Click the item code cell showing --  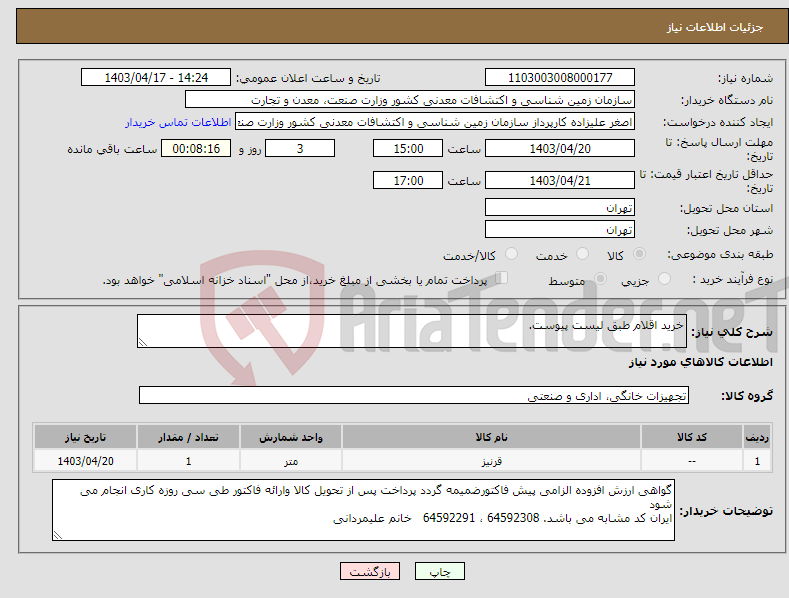[x=692, y=461]
